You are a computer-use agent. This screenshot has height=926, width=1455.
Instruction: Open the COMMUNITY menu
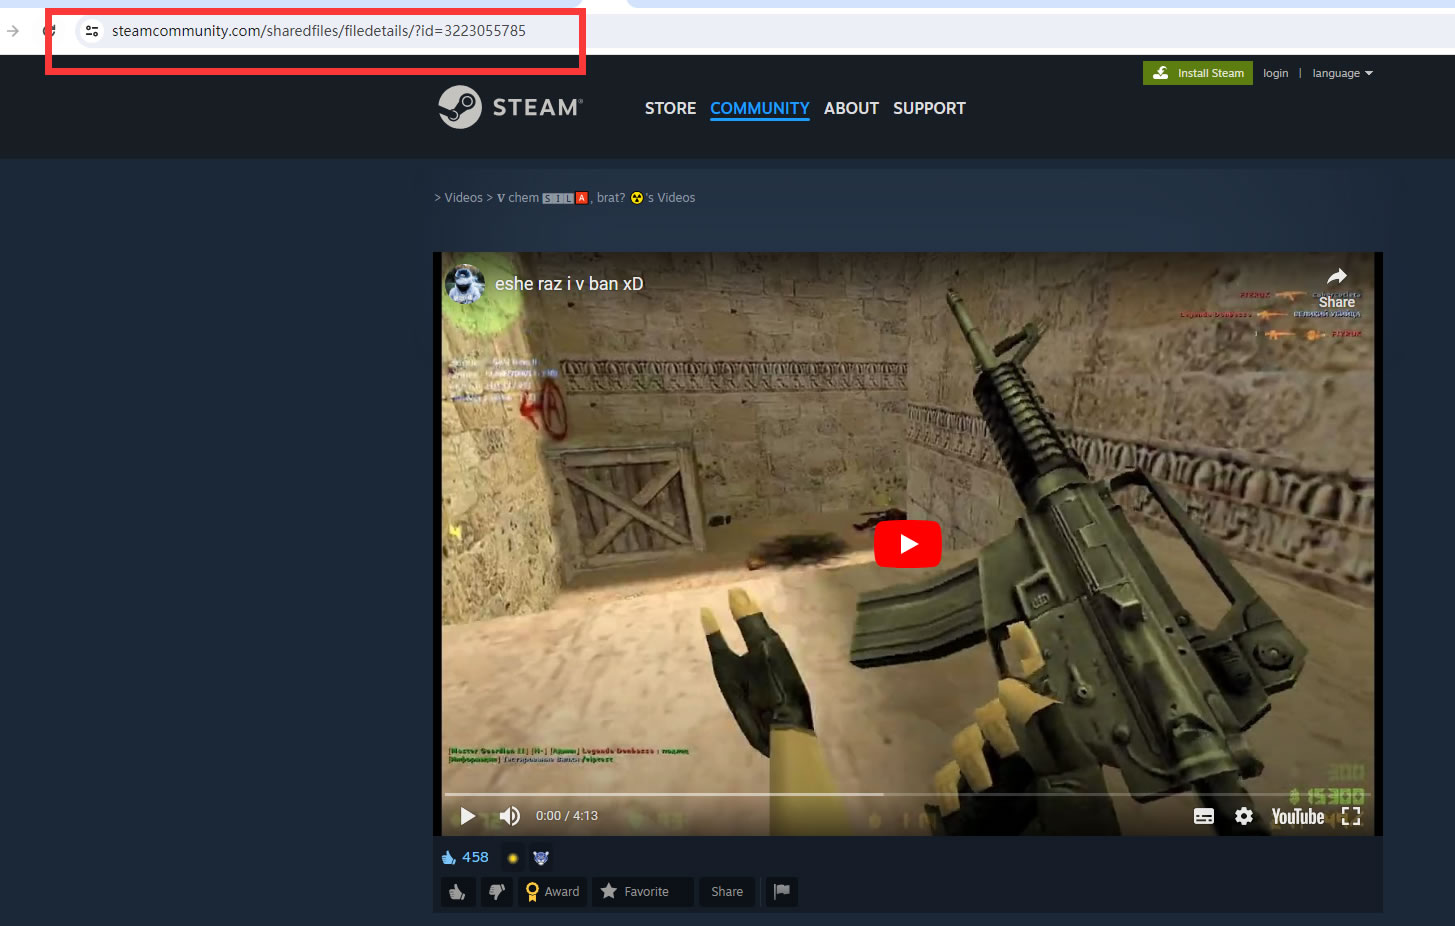pyautogui.click(x=760, y=108)
